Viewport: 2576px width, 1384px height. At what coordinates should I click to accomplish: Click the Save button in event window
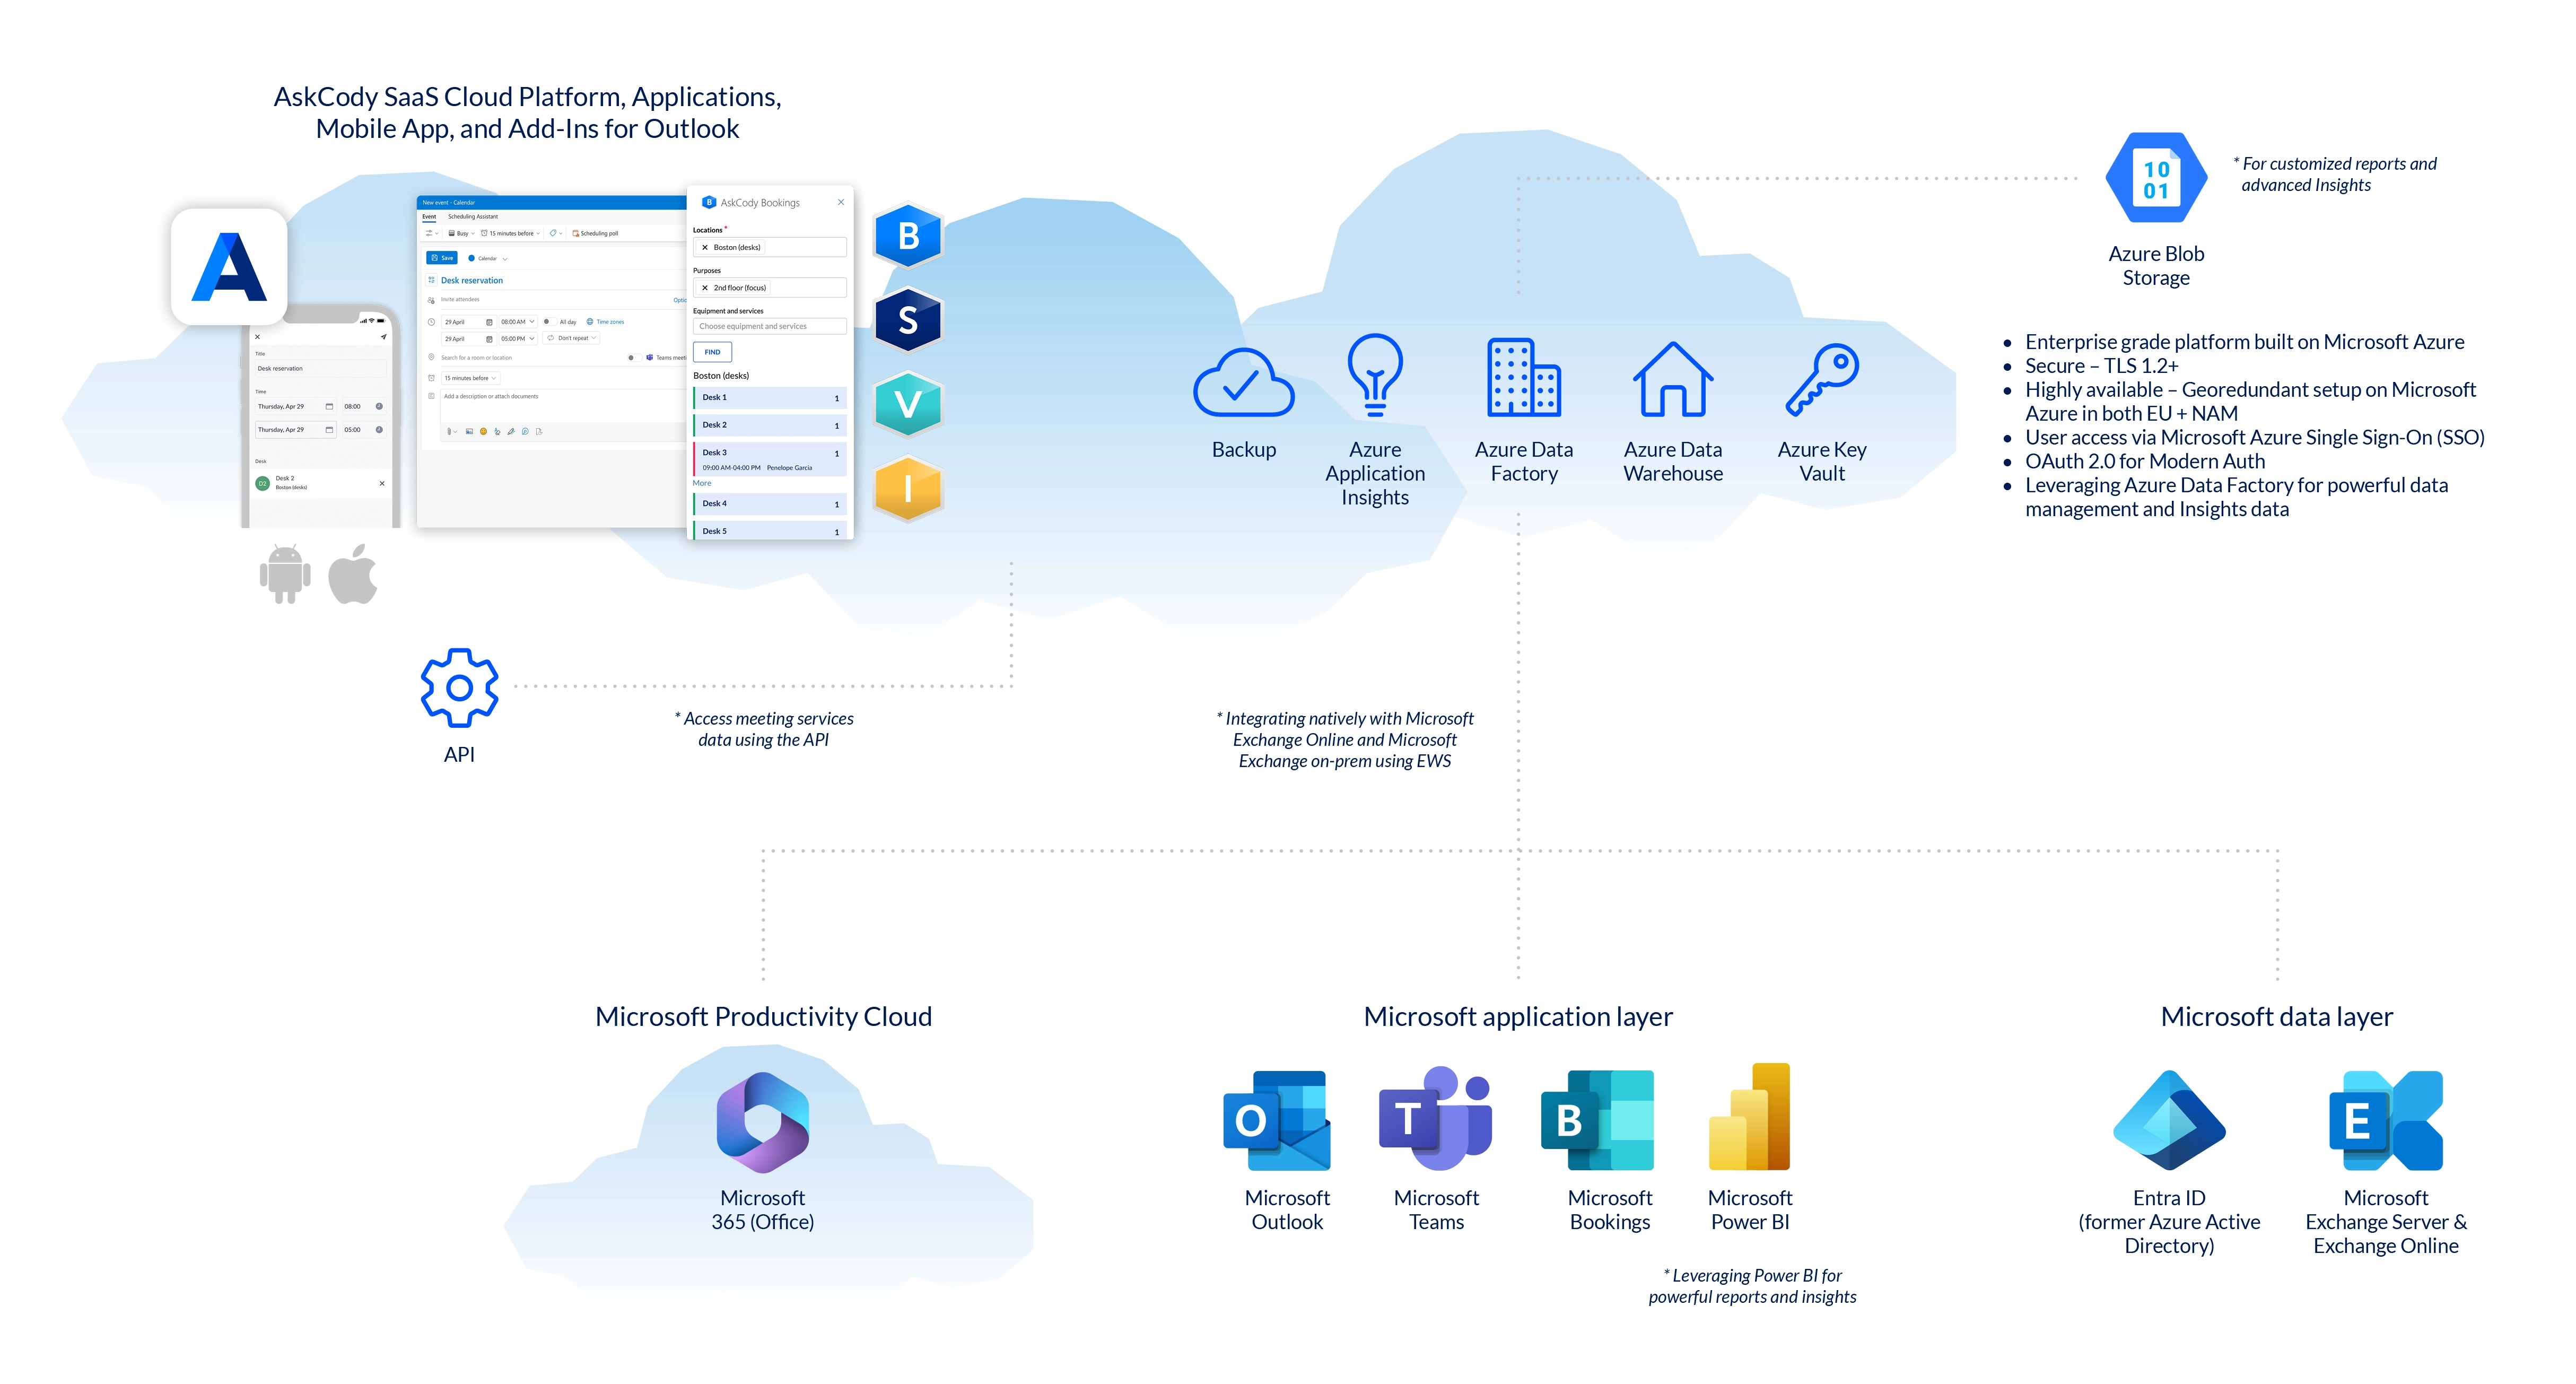(441, 258)
